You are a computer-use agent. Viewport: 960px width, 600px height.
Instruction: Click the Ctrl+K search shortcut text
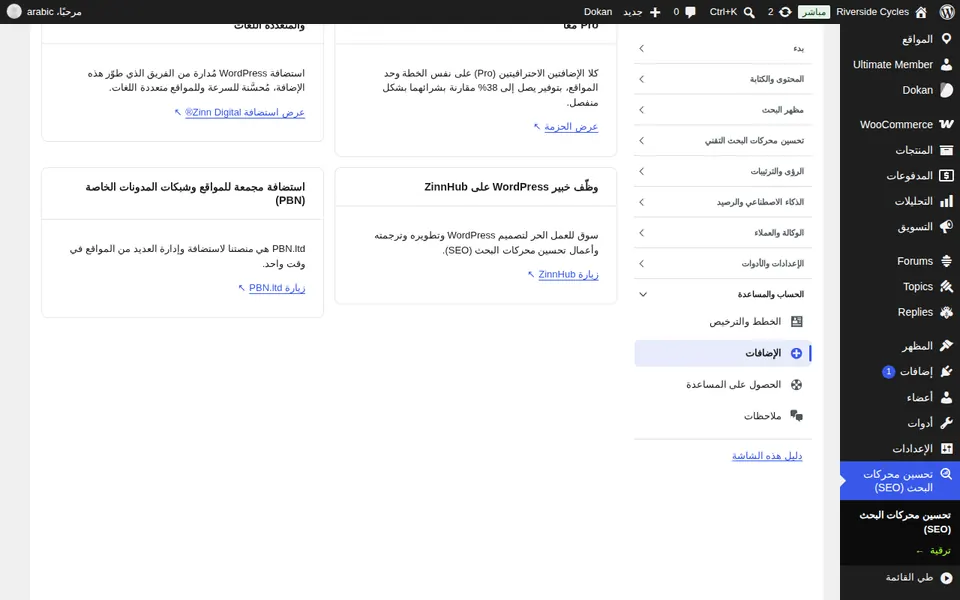click(x=724, y=12)
